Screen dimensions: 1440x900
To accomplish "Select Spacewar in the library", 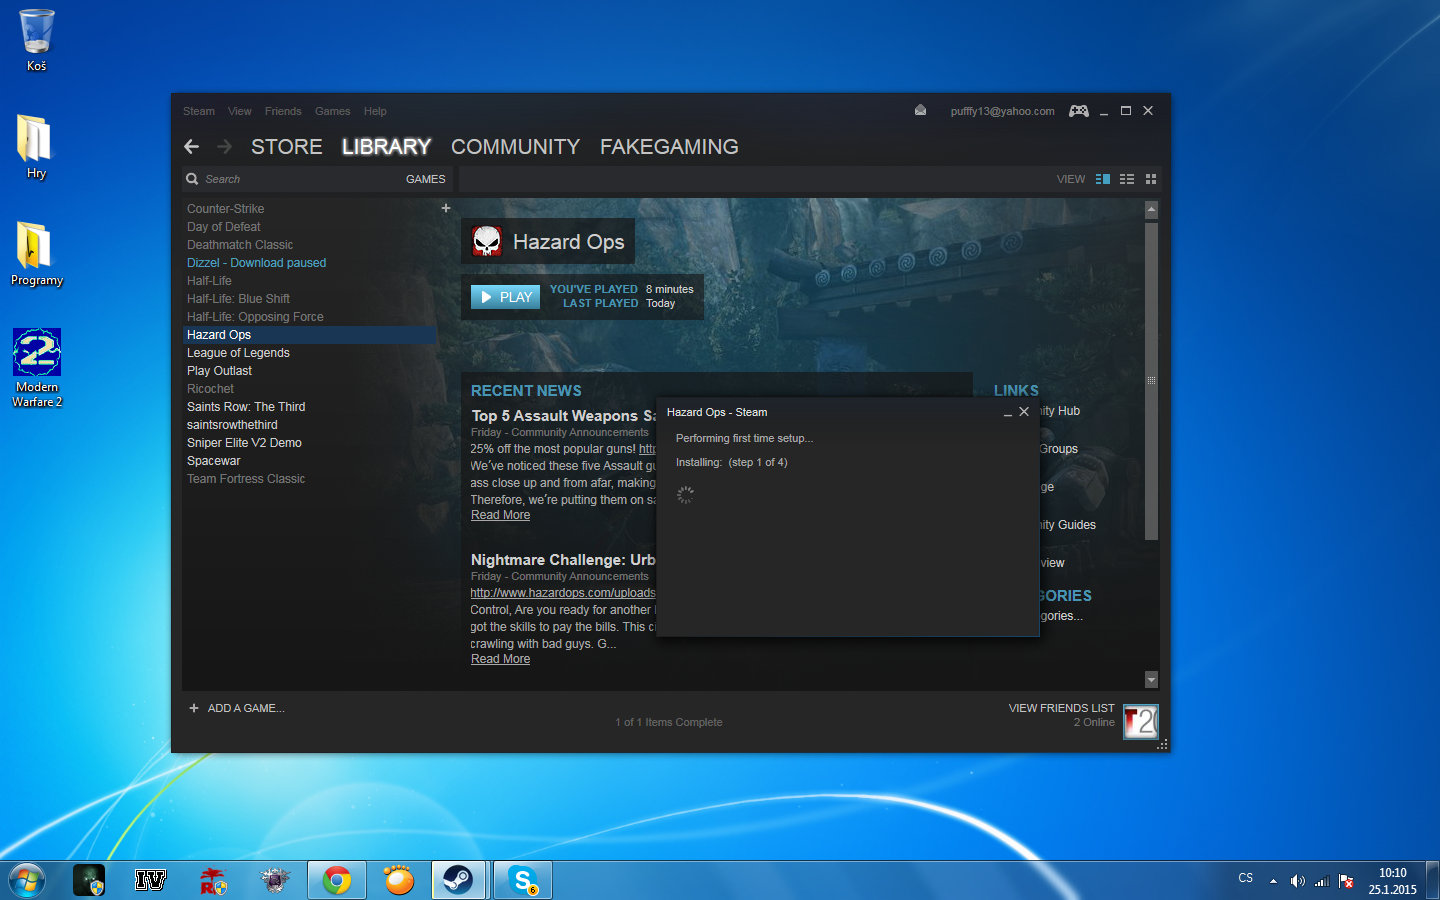I will click(214, 461).
